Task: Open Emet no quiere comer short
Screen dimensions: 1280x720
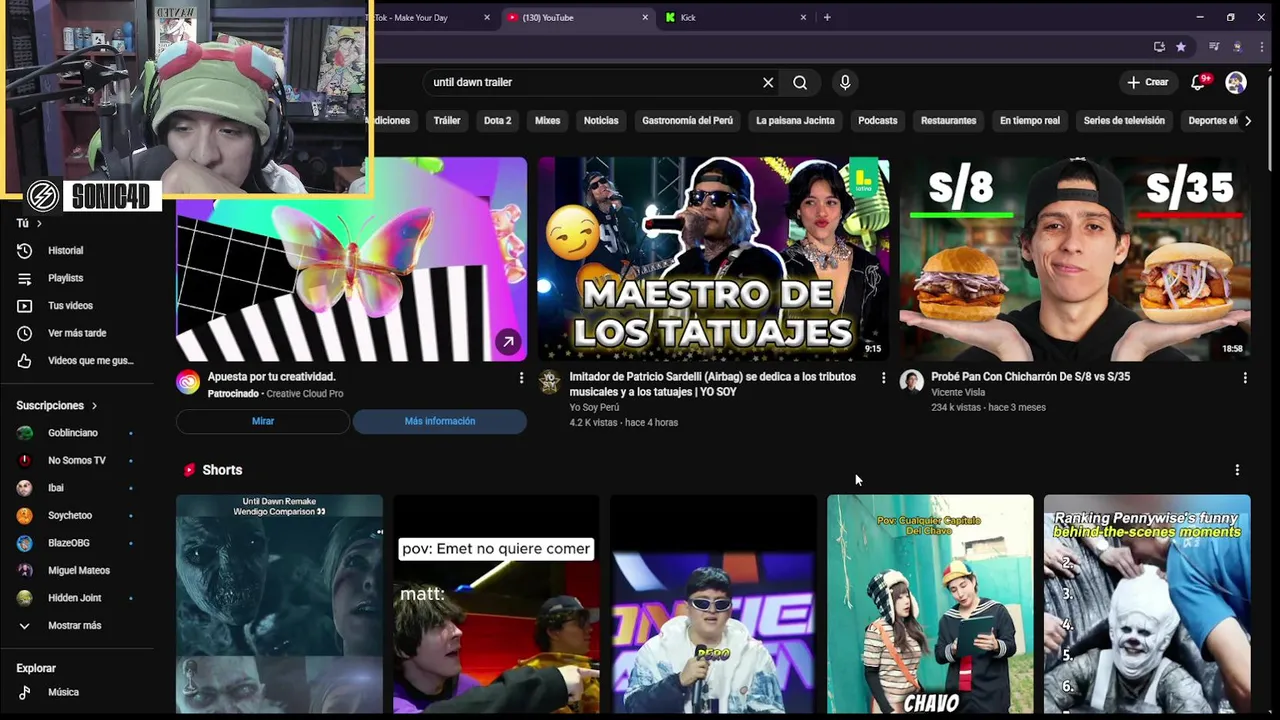Action: point(496,604)
